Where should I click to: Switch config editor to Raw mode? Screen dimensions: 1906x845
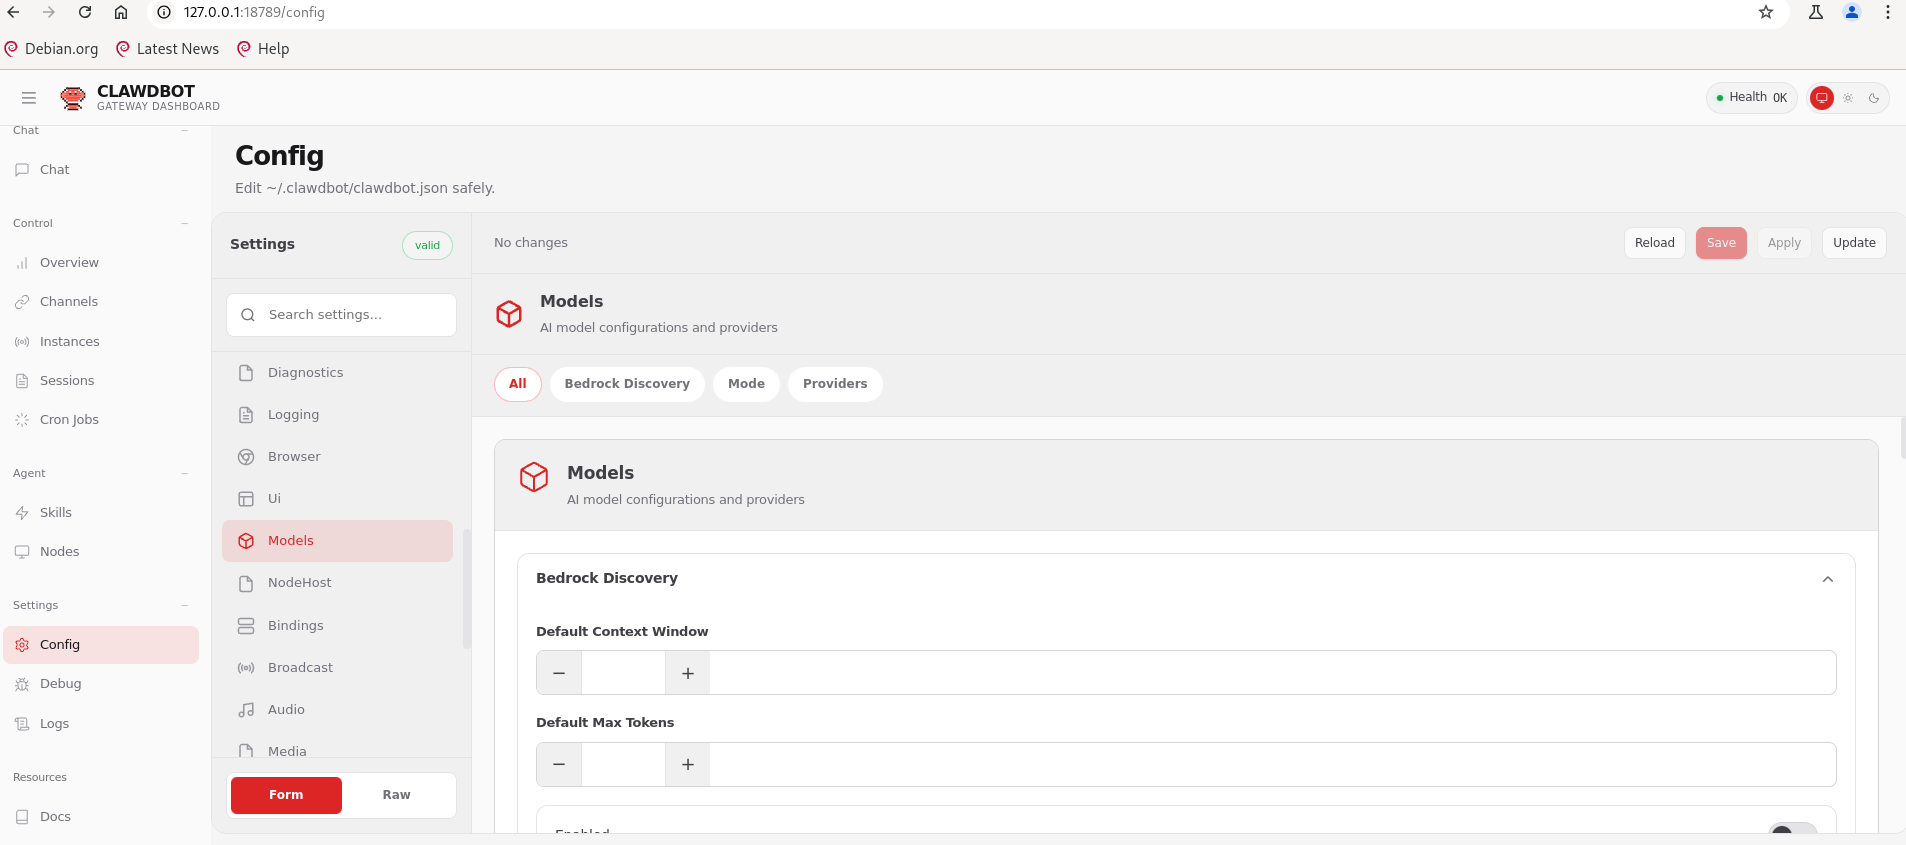(396, 795)
